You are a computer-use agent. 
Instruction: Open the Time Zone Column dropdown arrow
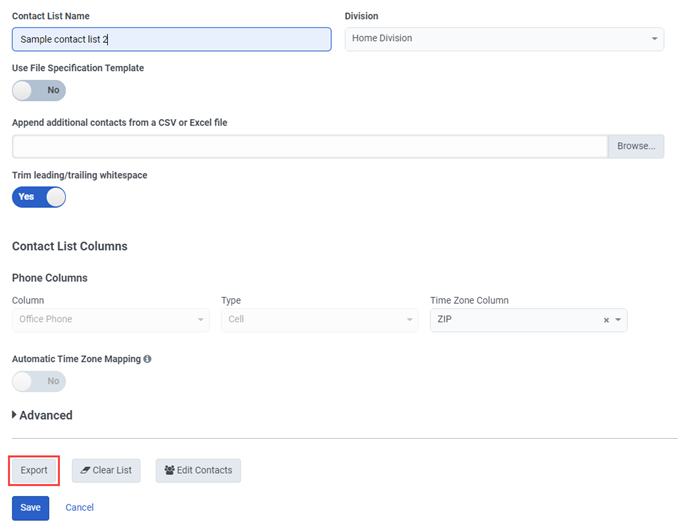[x=618, y=319]
